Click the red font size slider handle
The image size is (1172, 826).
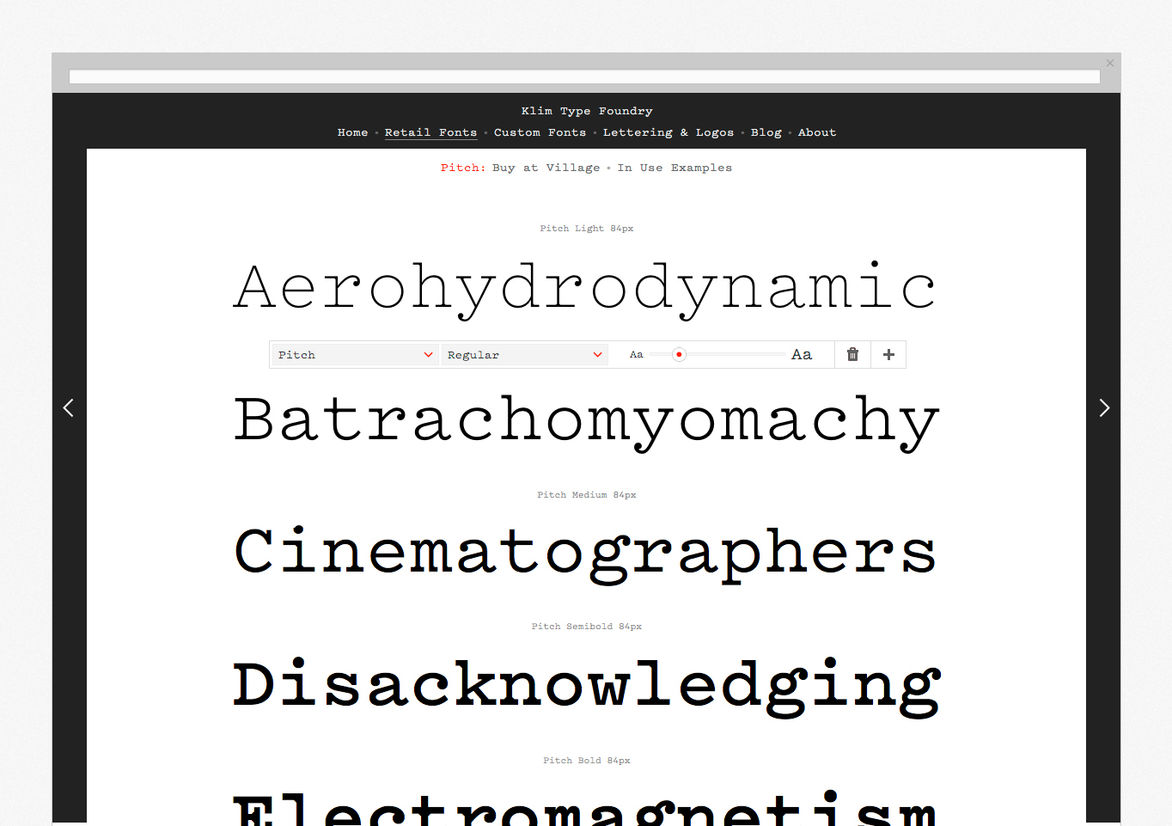pos(679,354)
